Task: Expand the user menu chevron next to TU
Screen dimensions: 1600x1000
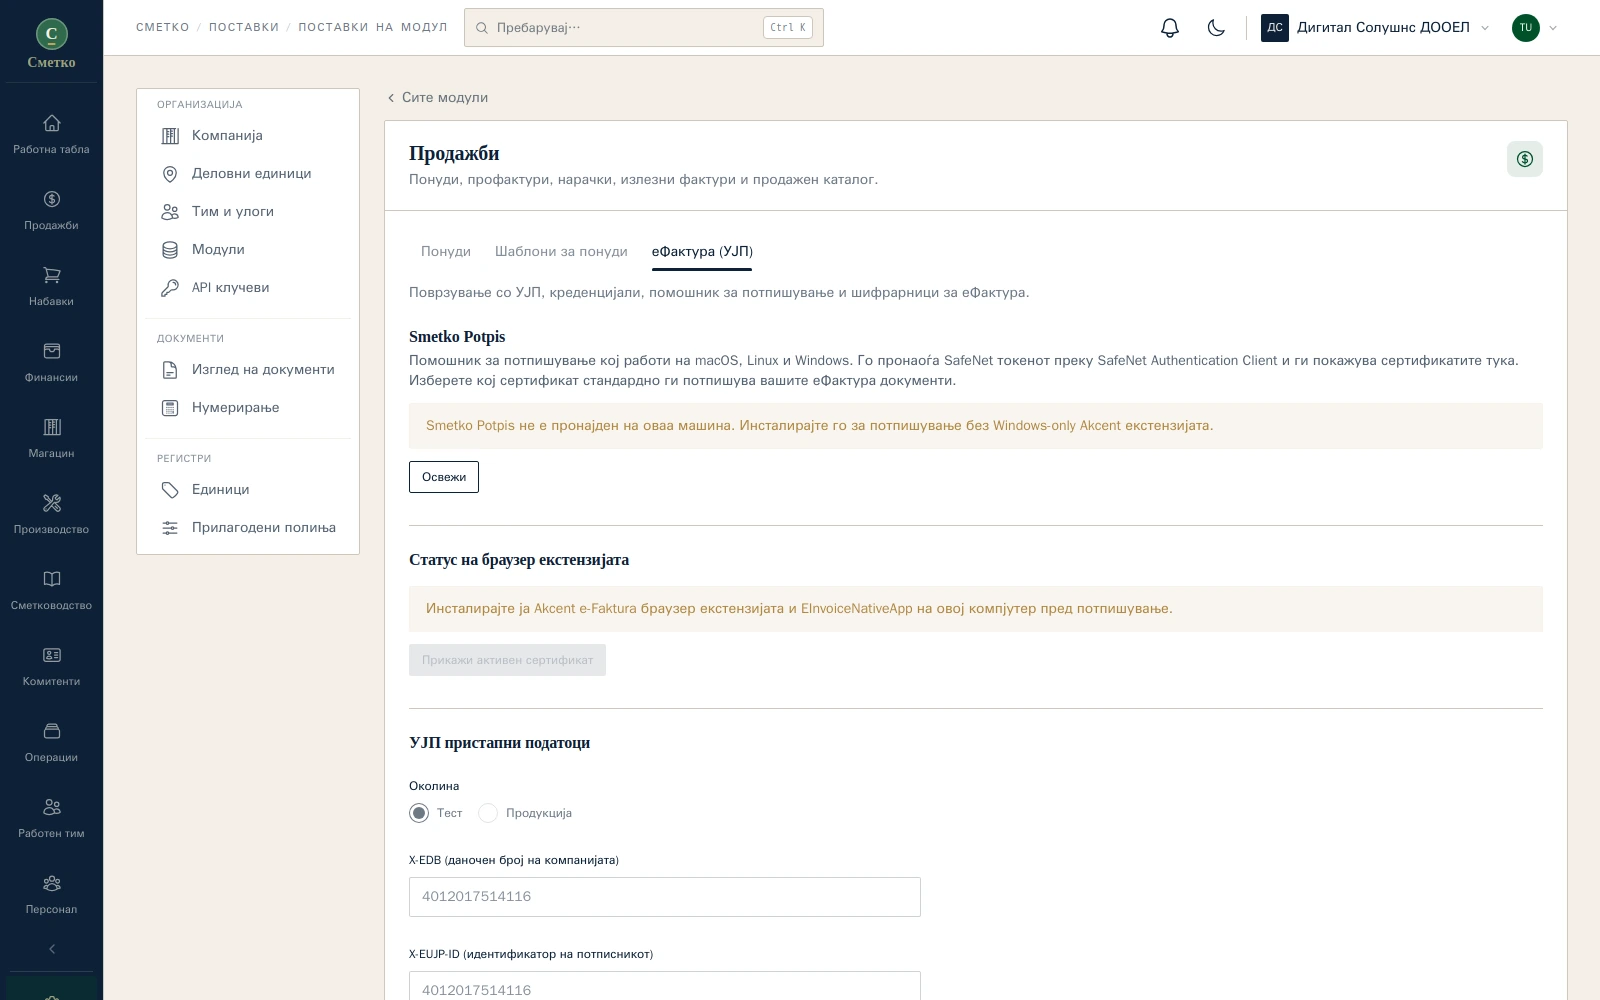Action: click(x=1553, y=28)
